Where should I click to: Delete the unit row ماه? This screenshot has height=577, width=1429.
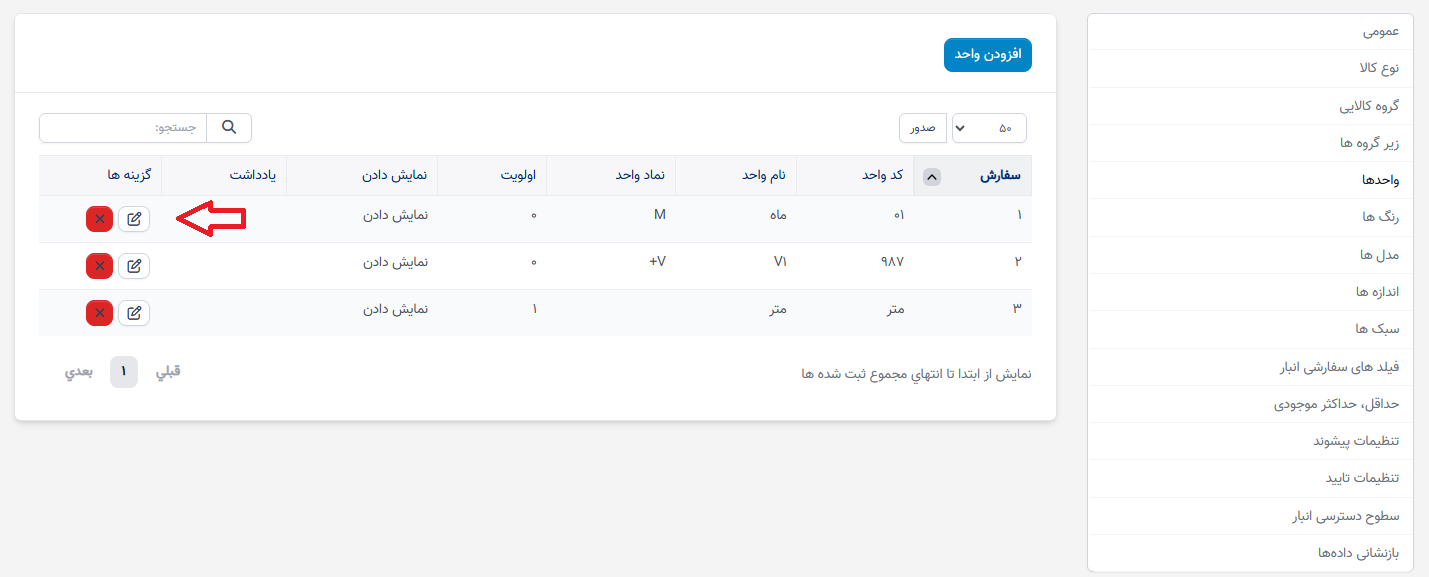pos(99,219)
